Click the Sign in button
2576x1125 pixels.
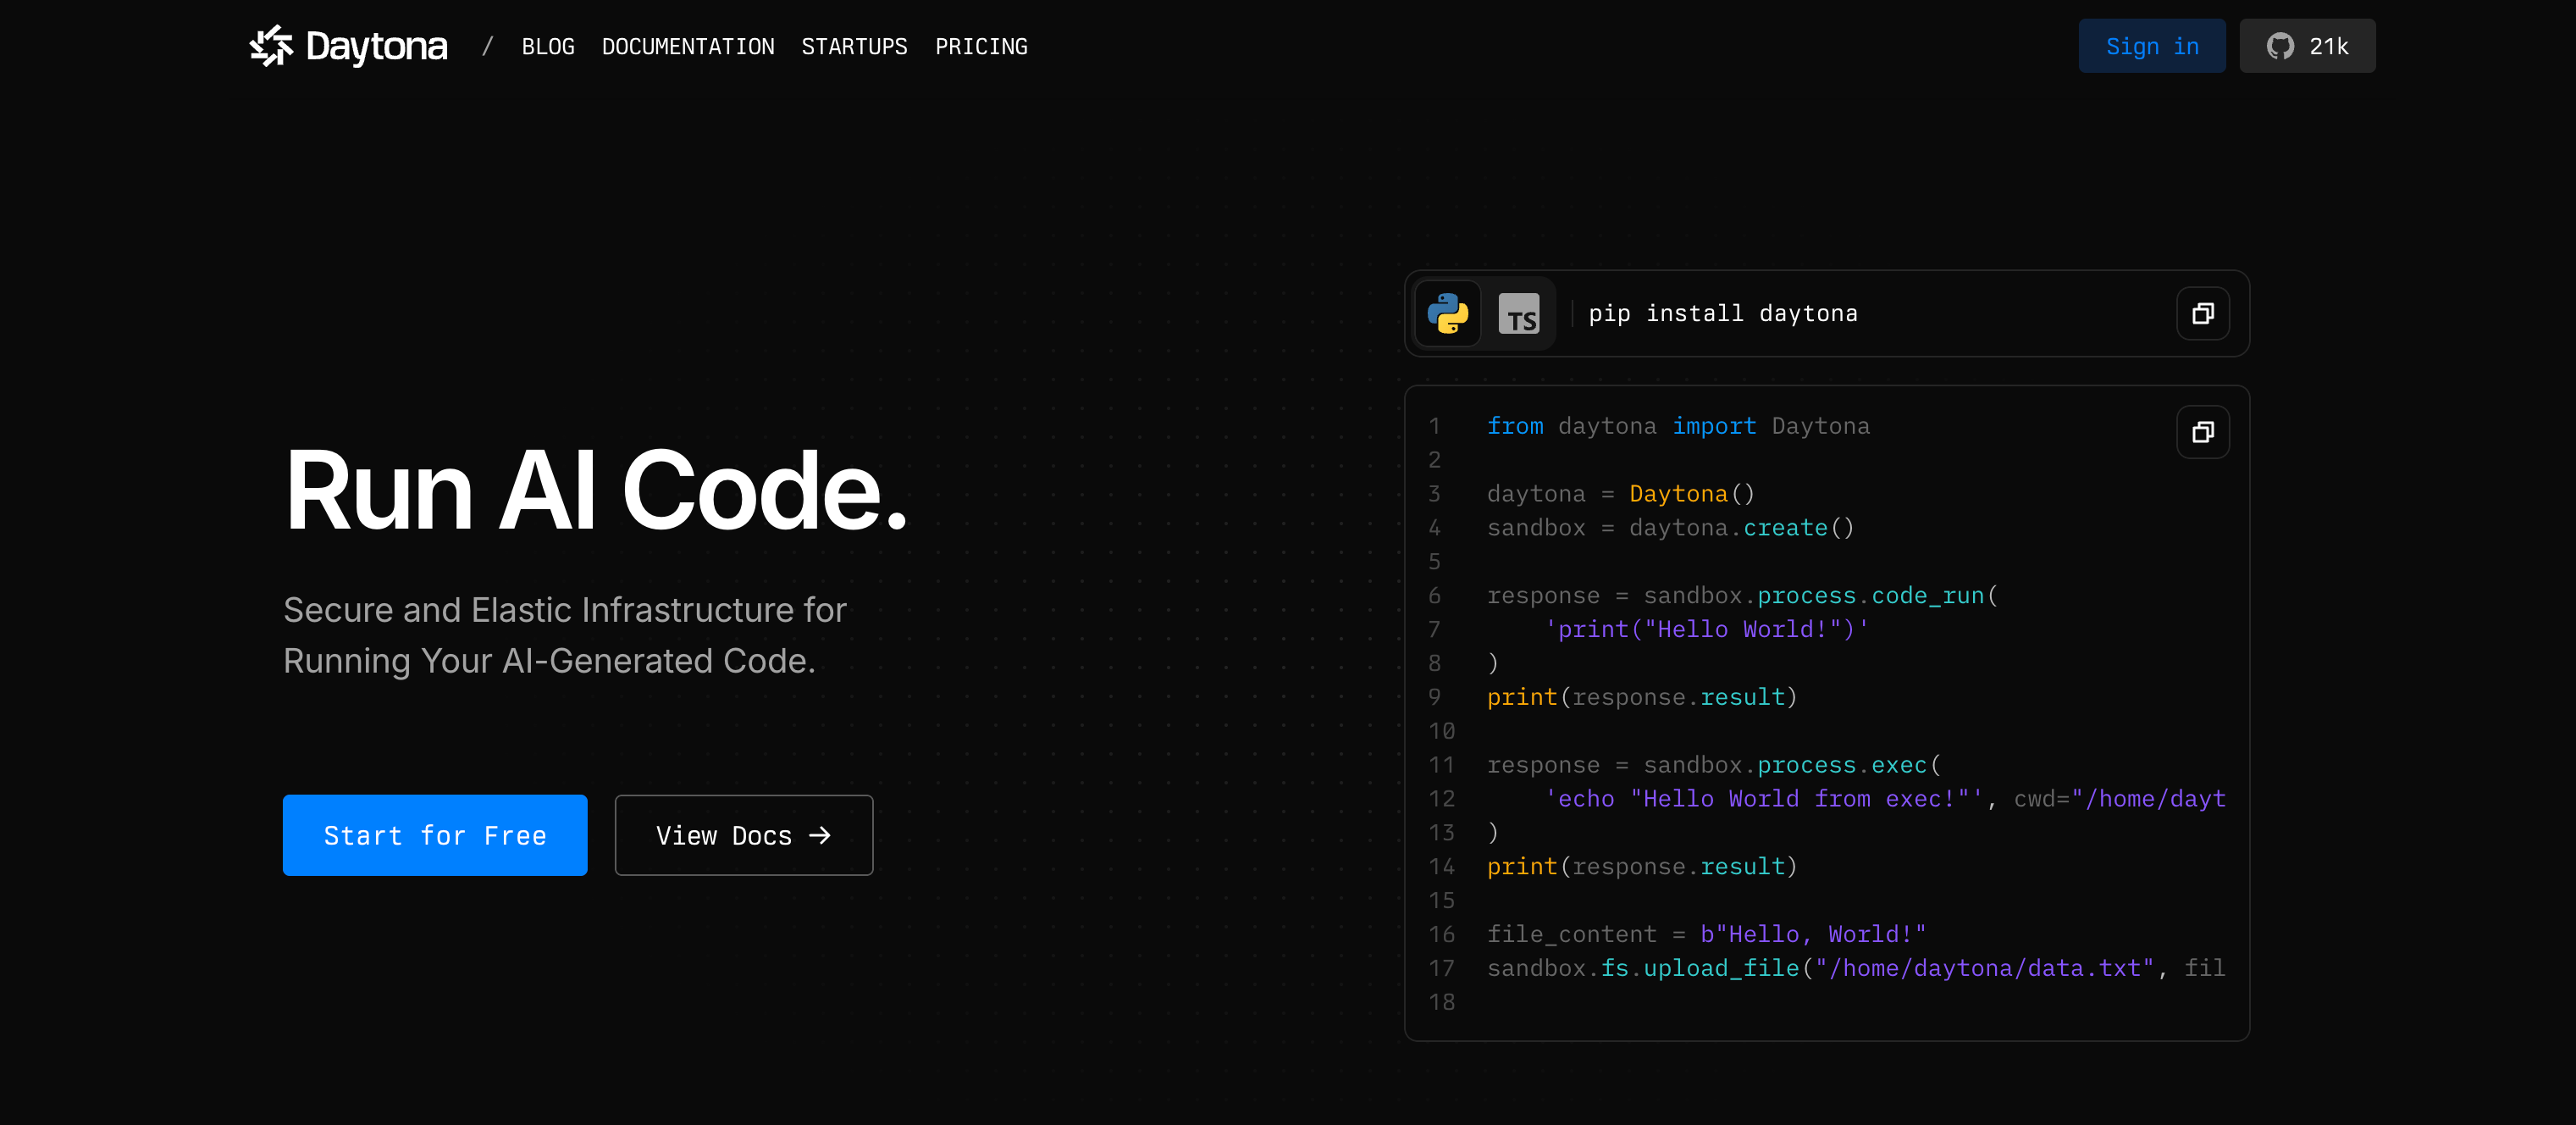(2152, 46)
